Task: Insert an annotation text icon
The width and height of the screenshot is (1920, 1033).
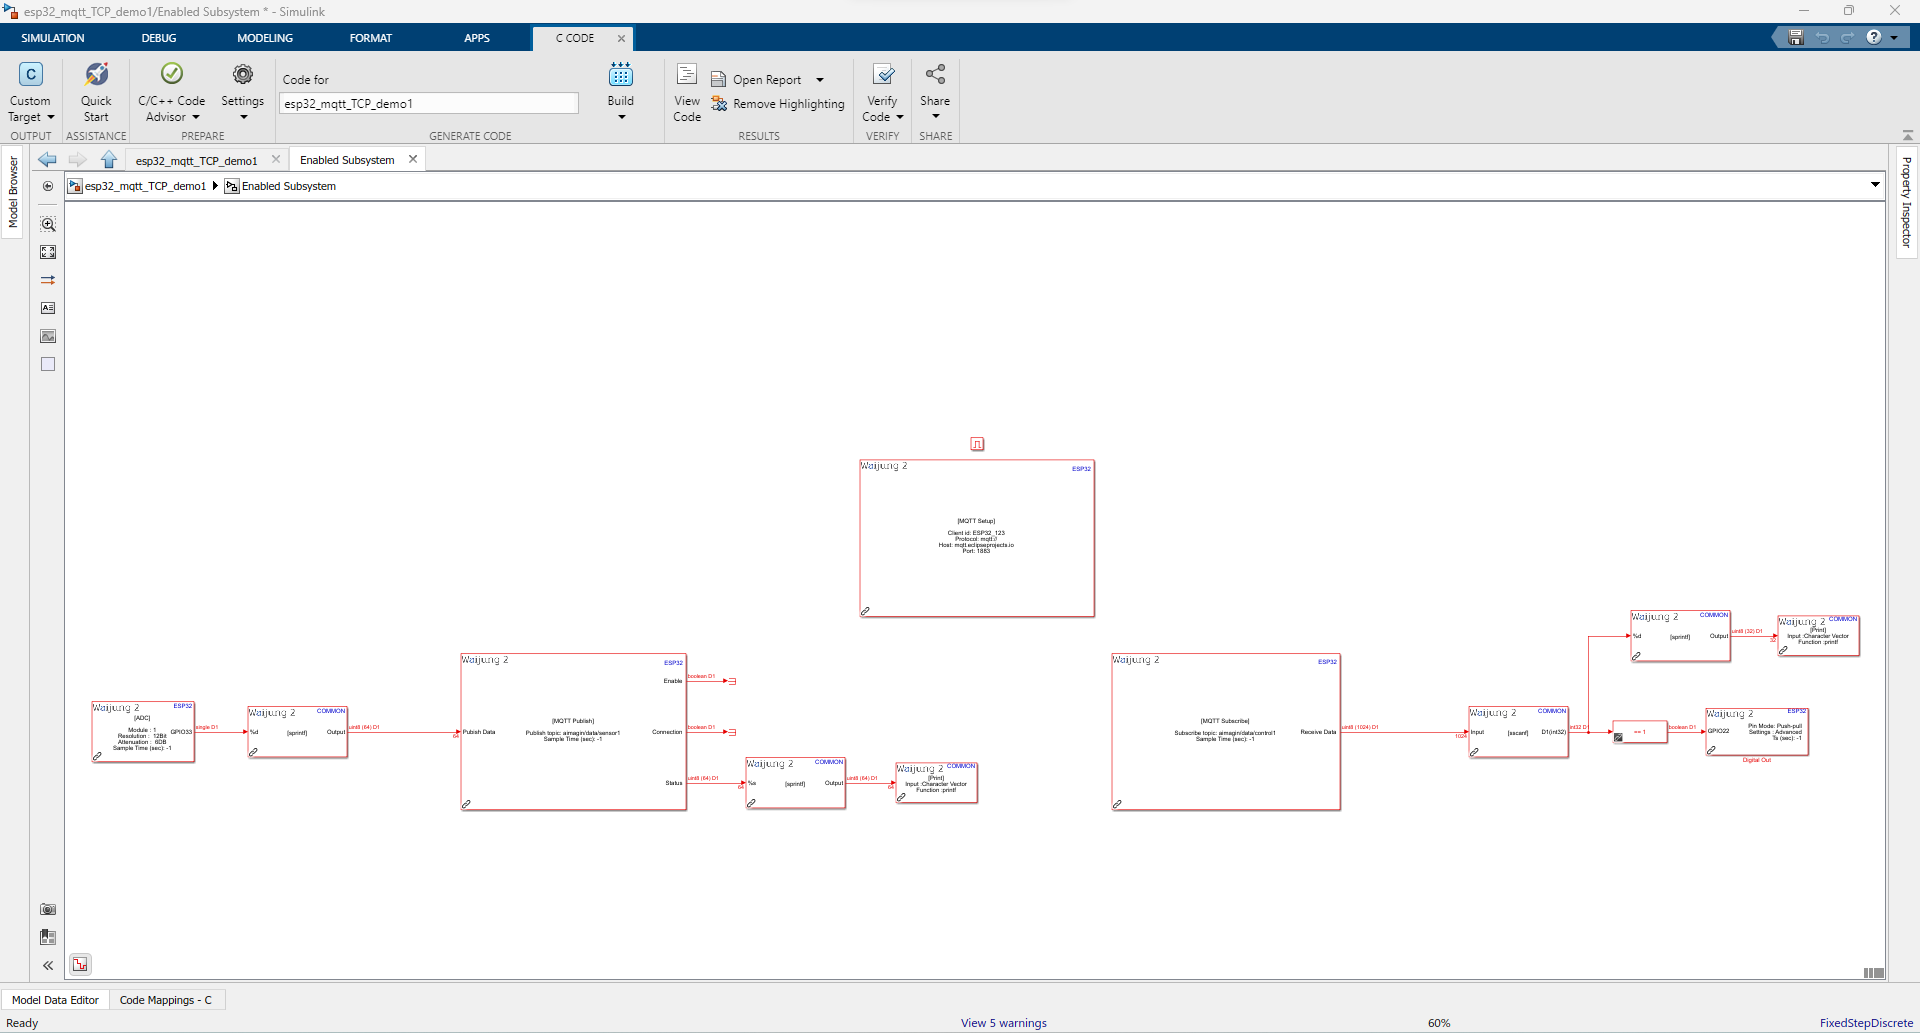Action: pos(48,308)
